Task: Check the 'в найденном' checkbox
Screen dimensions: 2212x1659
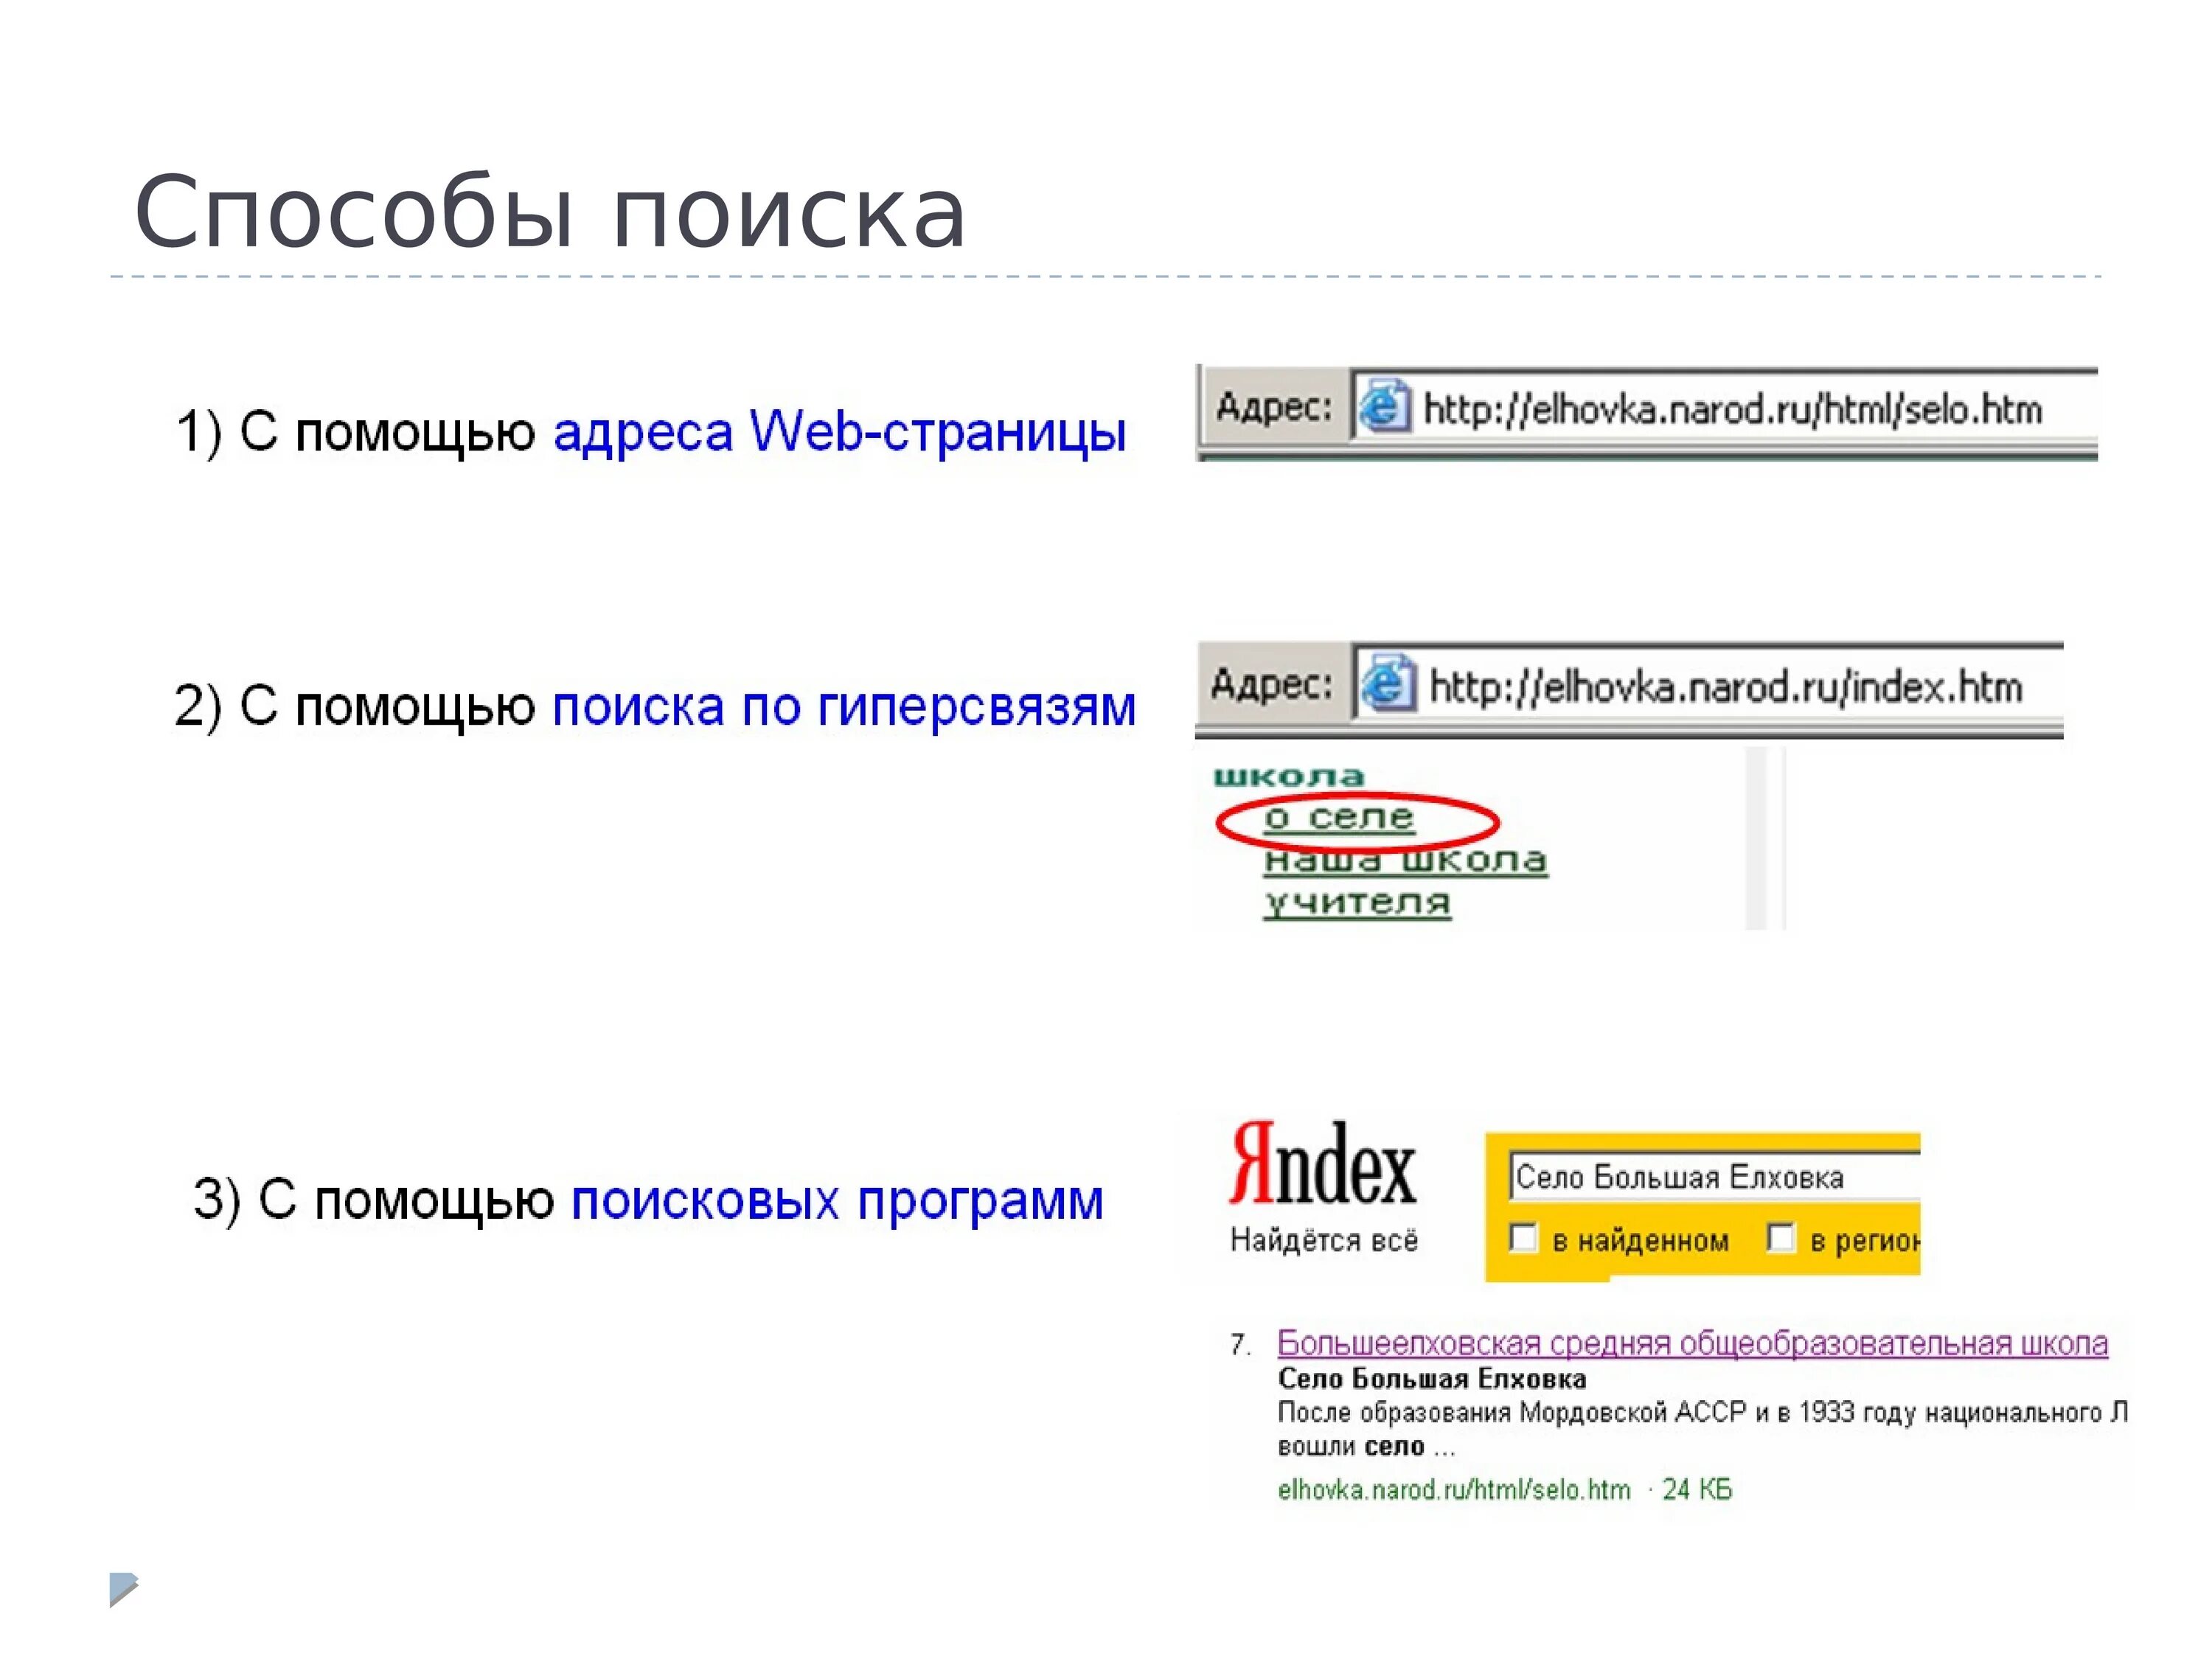Action: [x=1523, y=1238]
